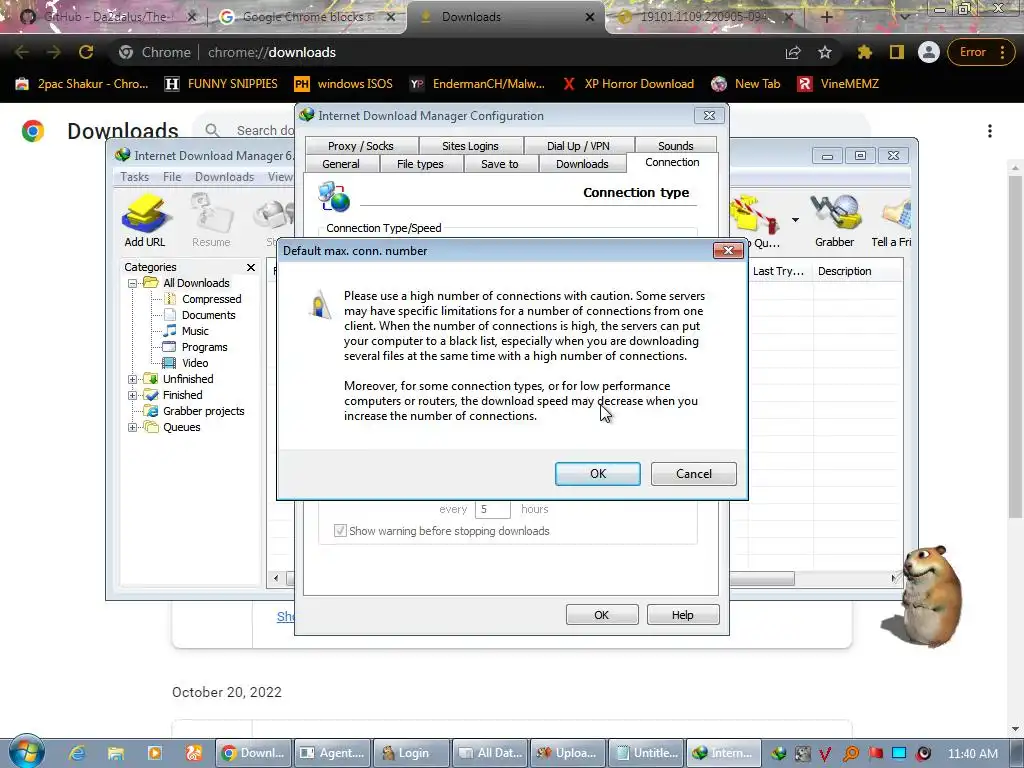Image resolution: width=1024 pixels, height=768 pixels.
Task: Open the Tasks menu in IDM
Action: [135, 177]
